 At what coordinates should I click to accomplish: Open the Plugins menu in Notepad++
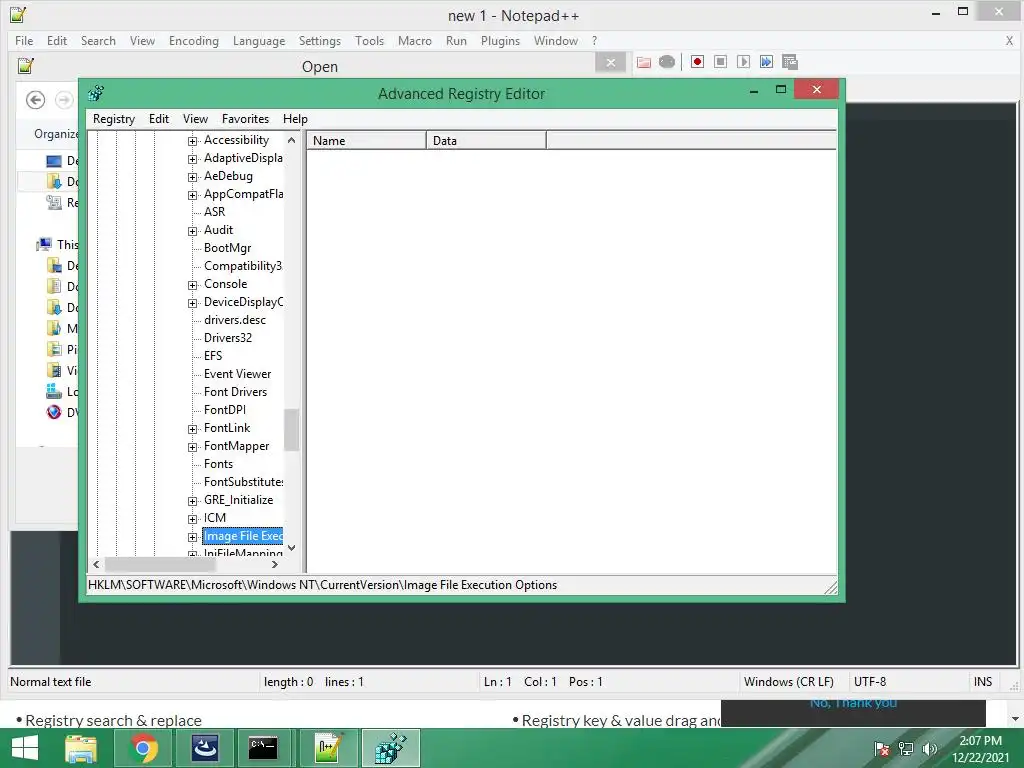pos(500,40)
